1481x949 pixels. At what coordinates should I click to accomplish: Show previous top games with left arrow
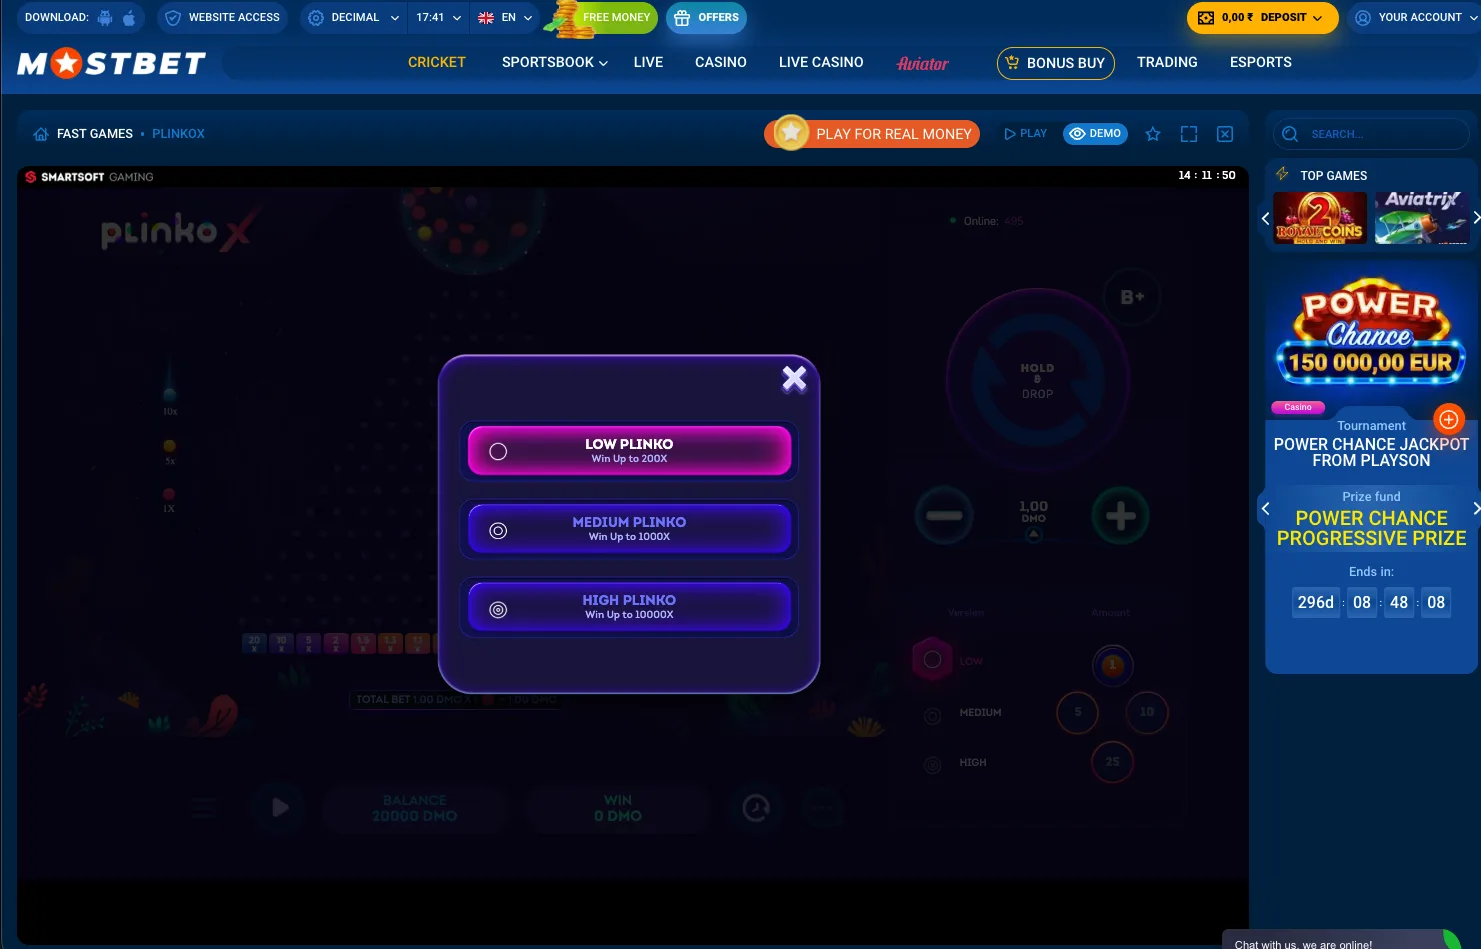(x=1265, y=218)
